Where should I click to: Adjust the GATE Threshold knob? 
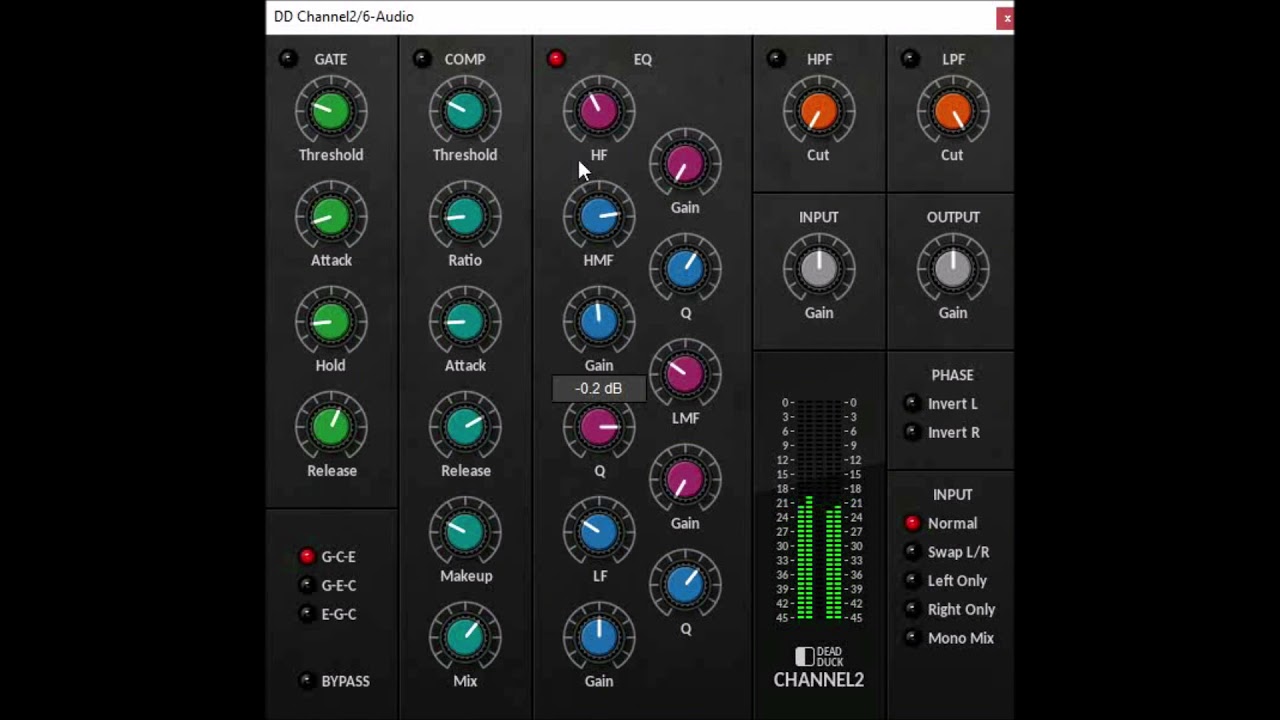click(x=331, y=111)
